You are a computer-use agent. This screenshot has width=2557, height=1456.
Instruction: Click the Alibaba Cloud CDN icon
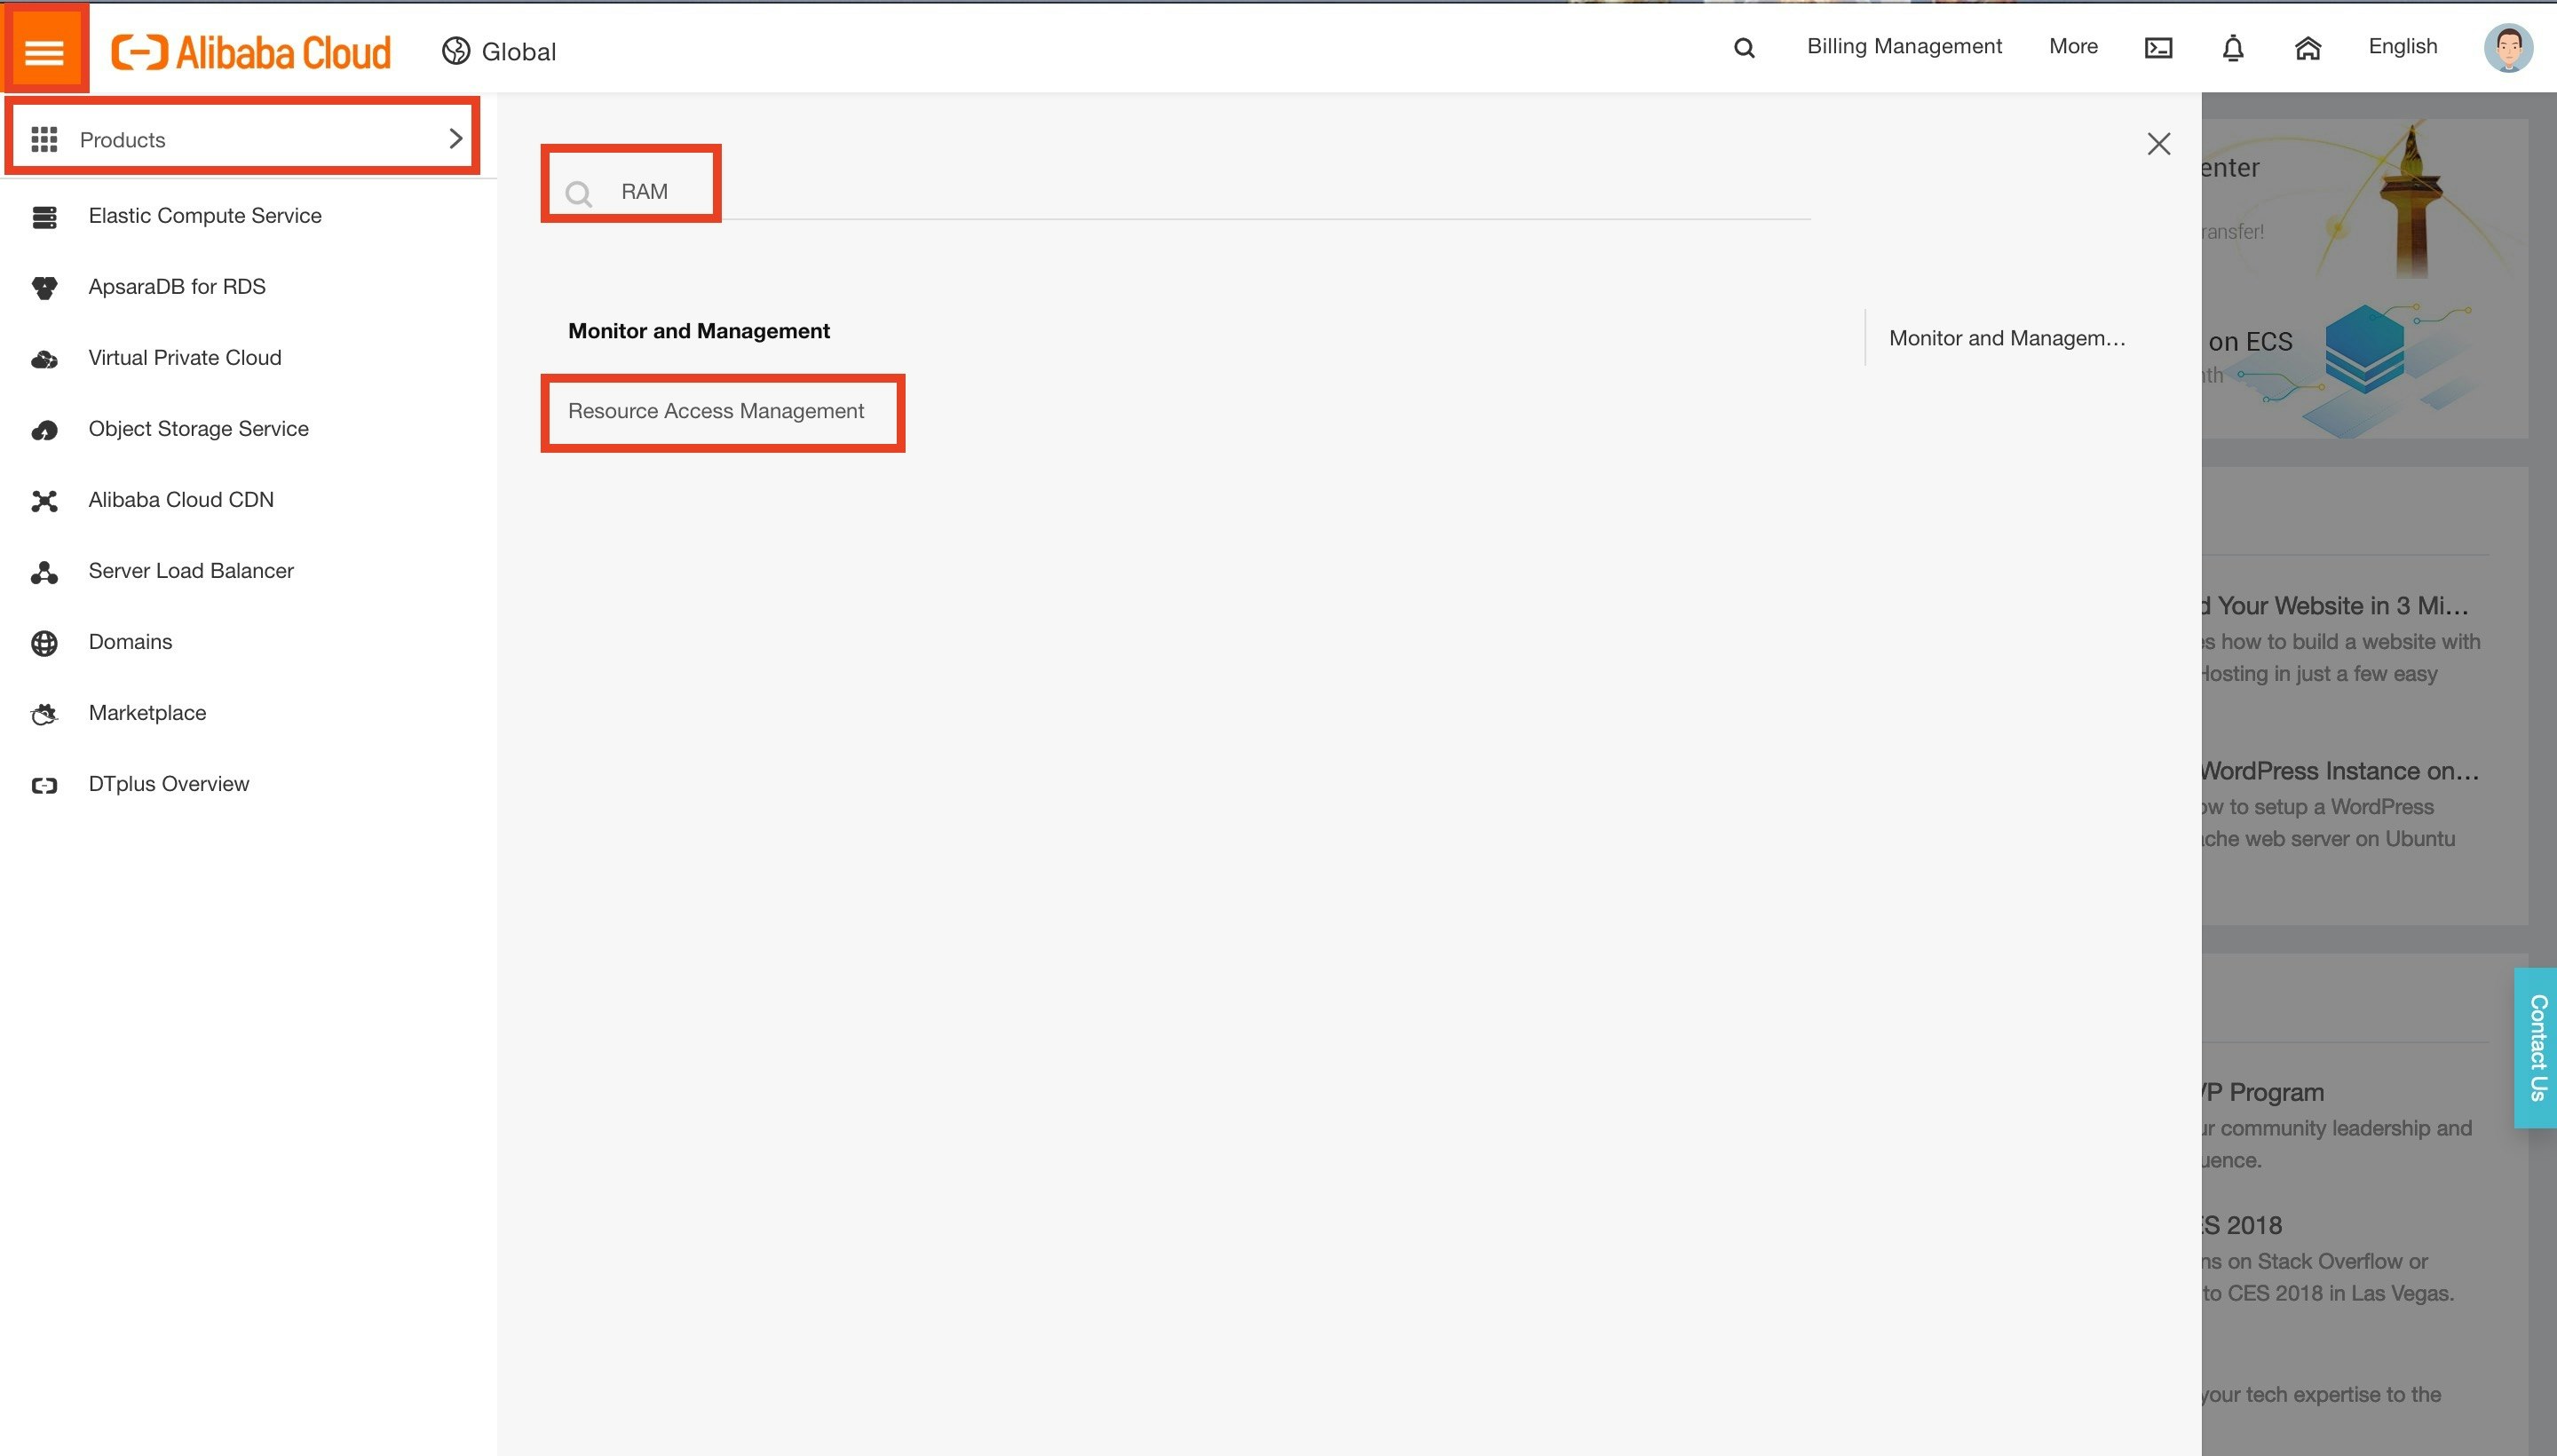coord(44,501)
